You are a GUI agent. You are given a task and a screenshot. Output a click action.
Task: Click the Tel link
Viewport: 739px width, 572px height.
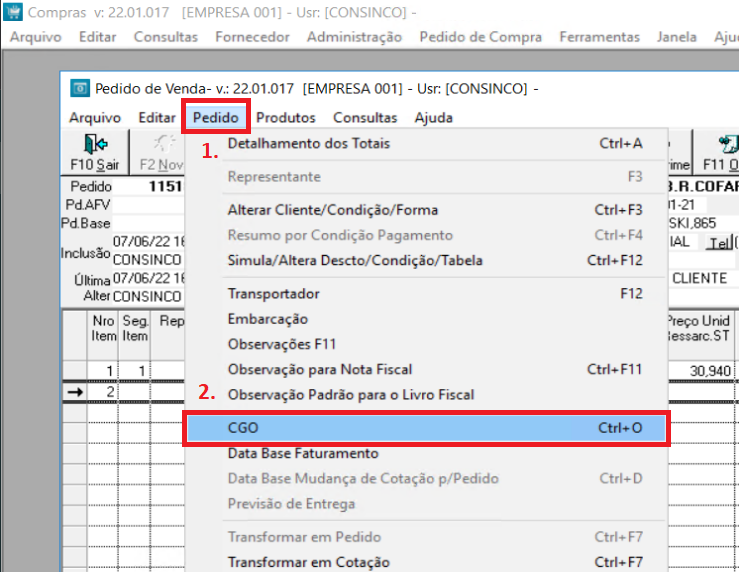(x=721, y=243)
